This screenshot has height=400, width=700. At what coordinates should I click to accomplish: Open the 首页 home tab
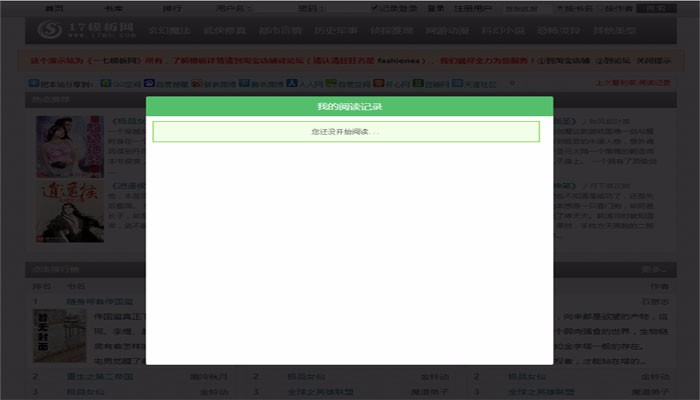55,8
